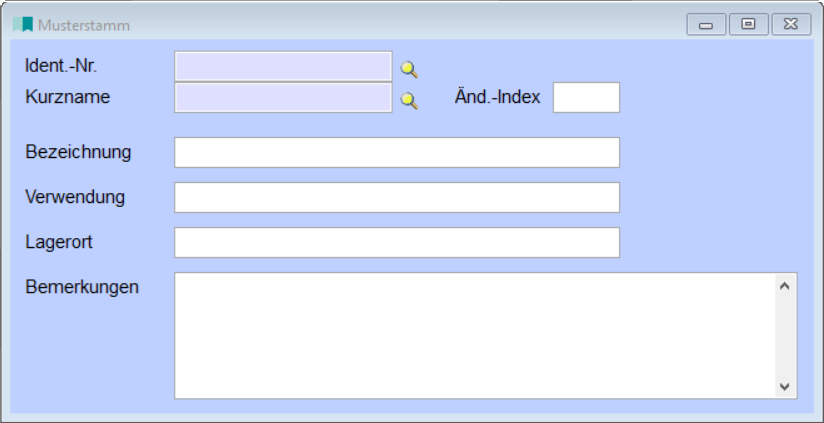Click the Musterstamm bookmark icon in title bar
Viewport: 824px width, 423px height.
click(x=24, y=23)
